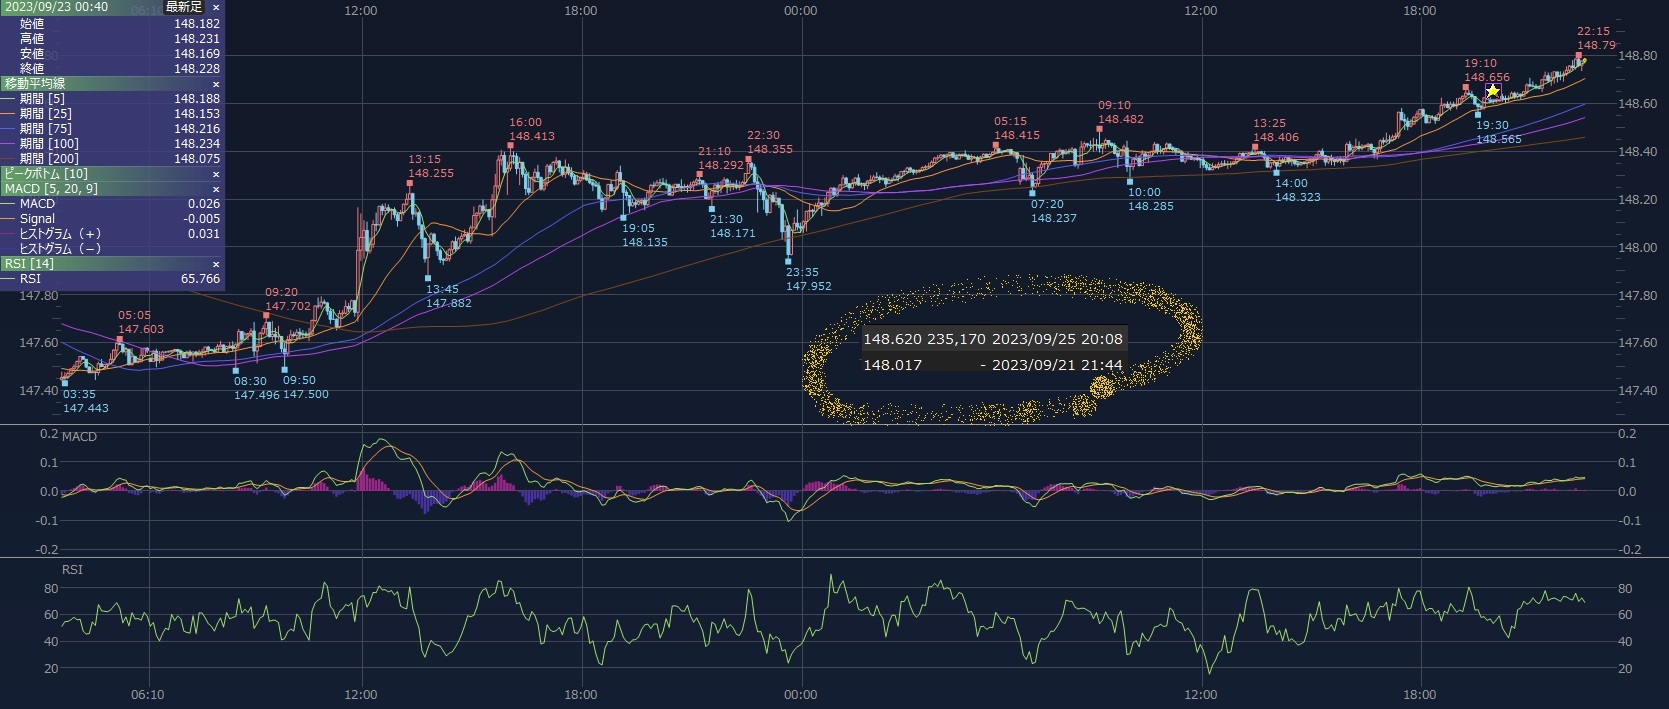This screenshot has height=709, width=1669.
Task: Close the 移動平均線 moving average panel
Action: pyautogui.click(x=215, y=84)
